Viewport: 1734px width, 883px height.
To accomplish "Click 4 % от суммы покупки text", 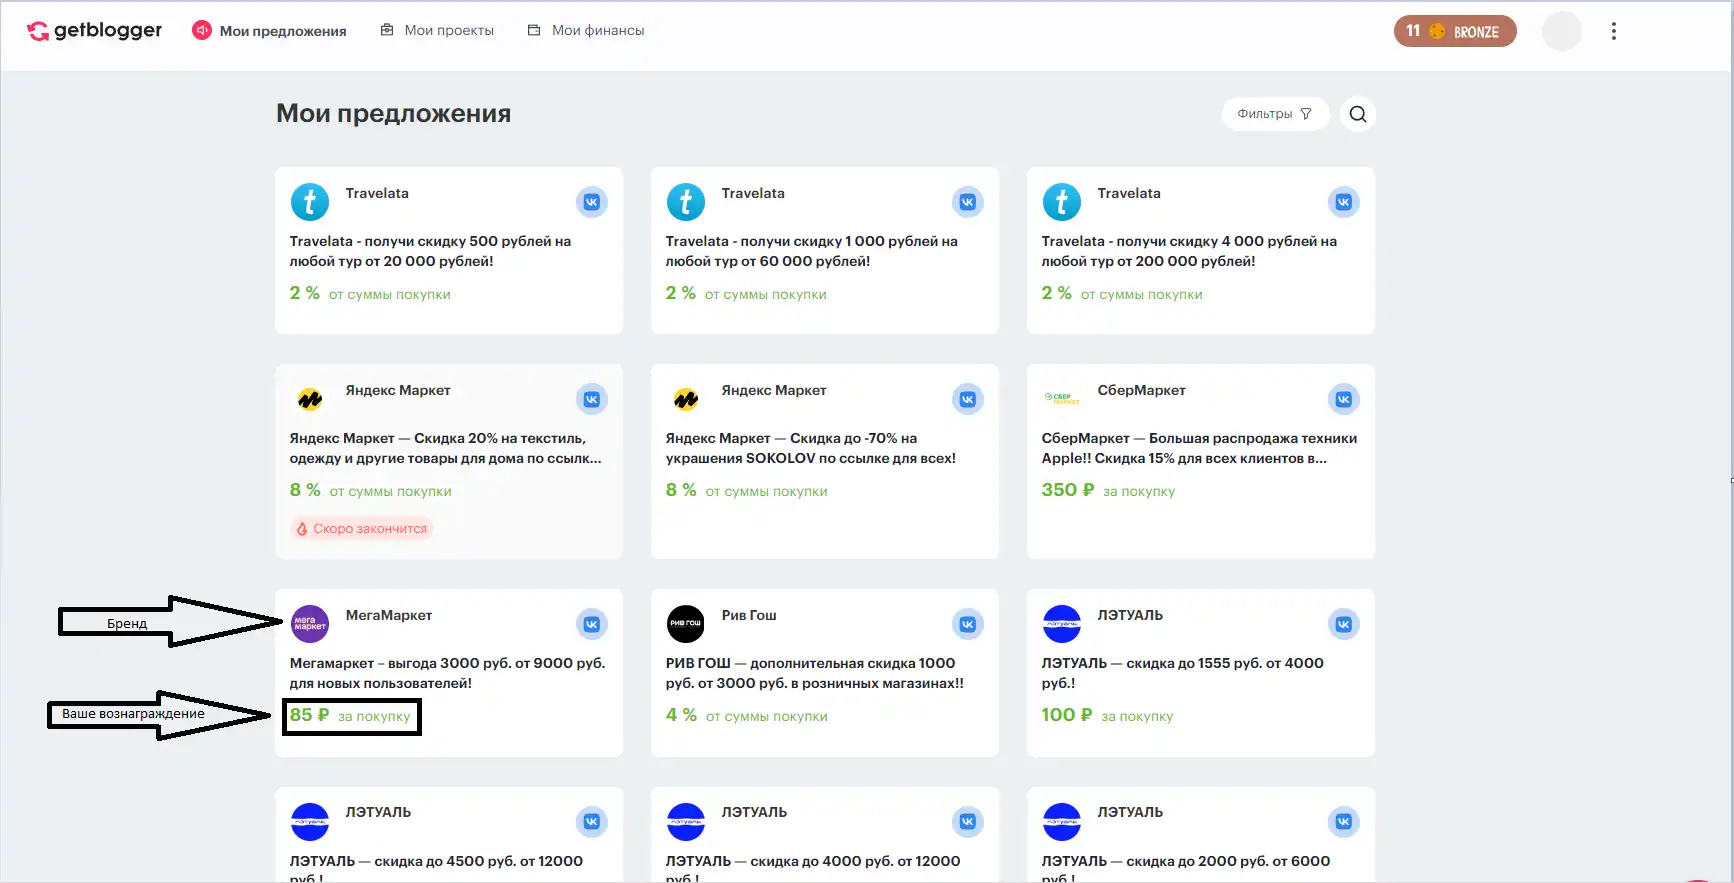I will (x=747, y=715).
